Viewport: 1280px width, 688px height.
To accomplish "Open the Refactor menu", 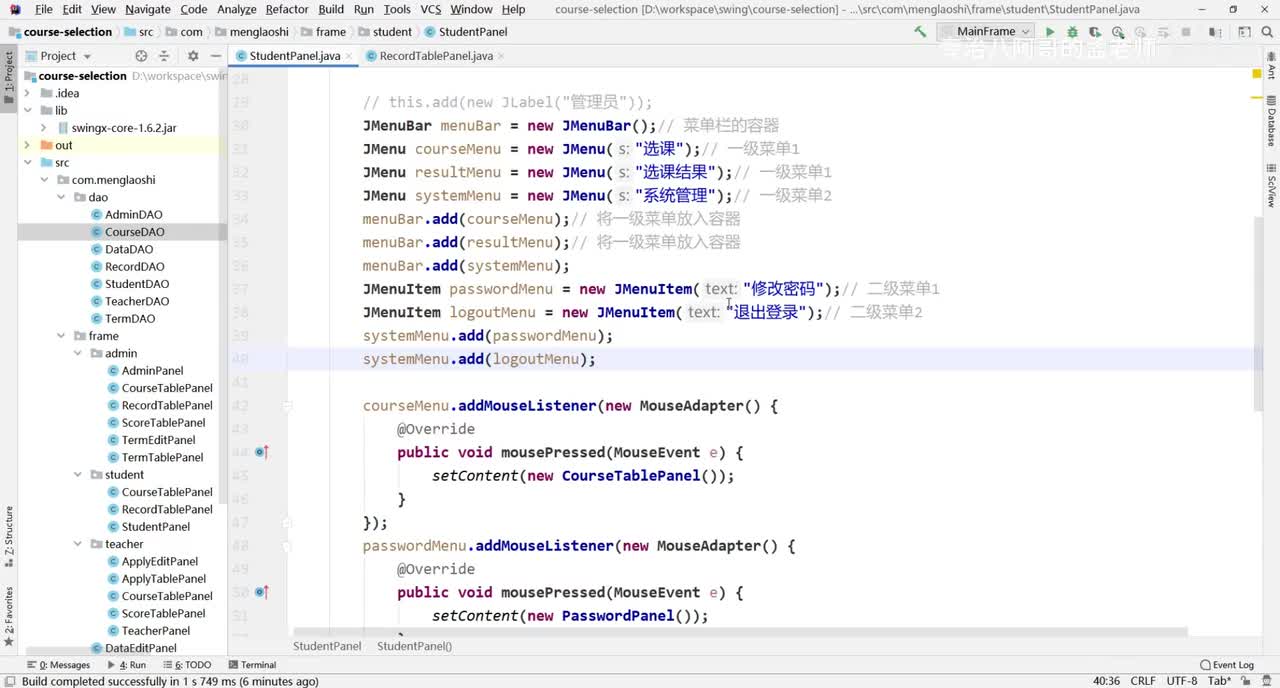I will coord(287,9).
